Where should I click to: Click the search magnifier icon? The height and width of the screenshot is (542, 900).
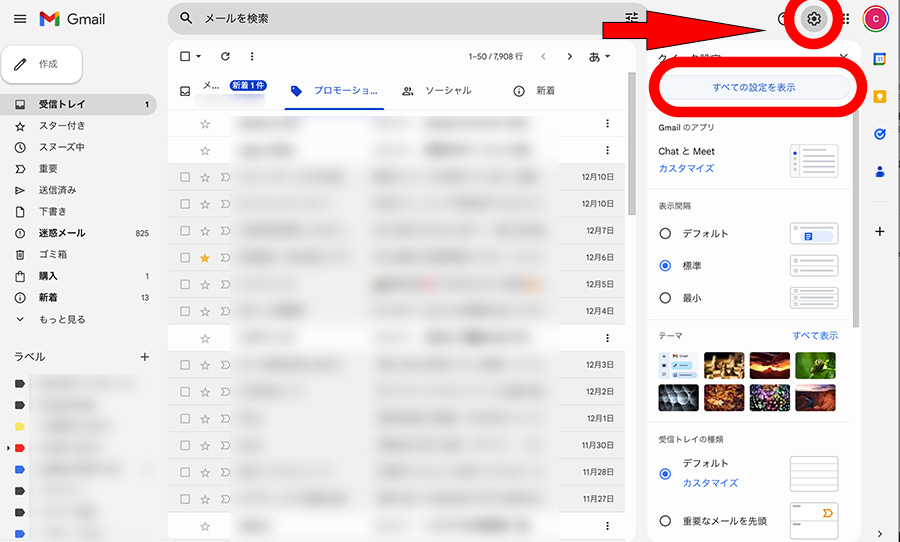(x=186, y=18)
